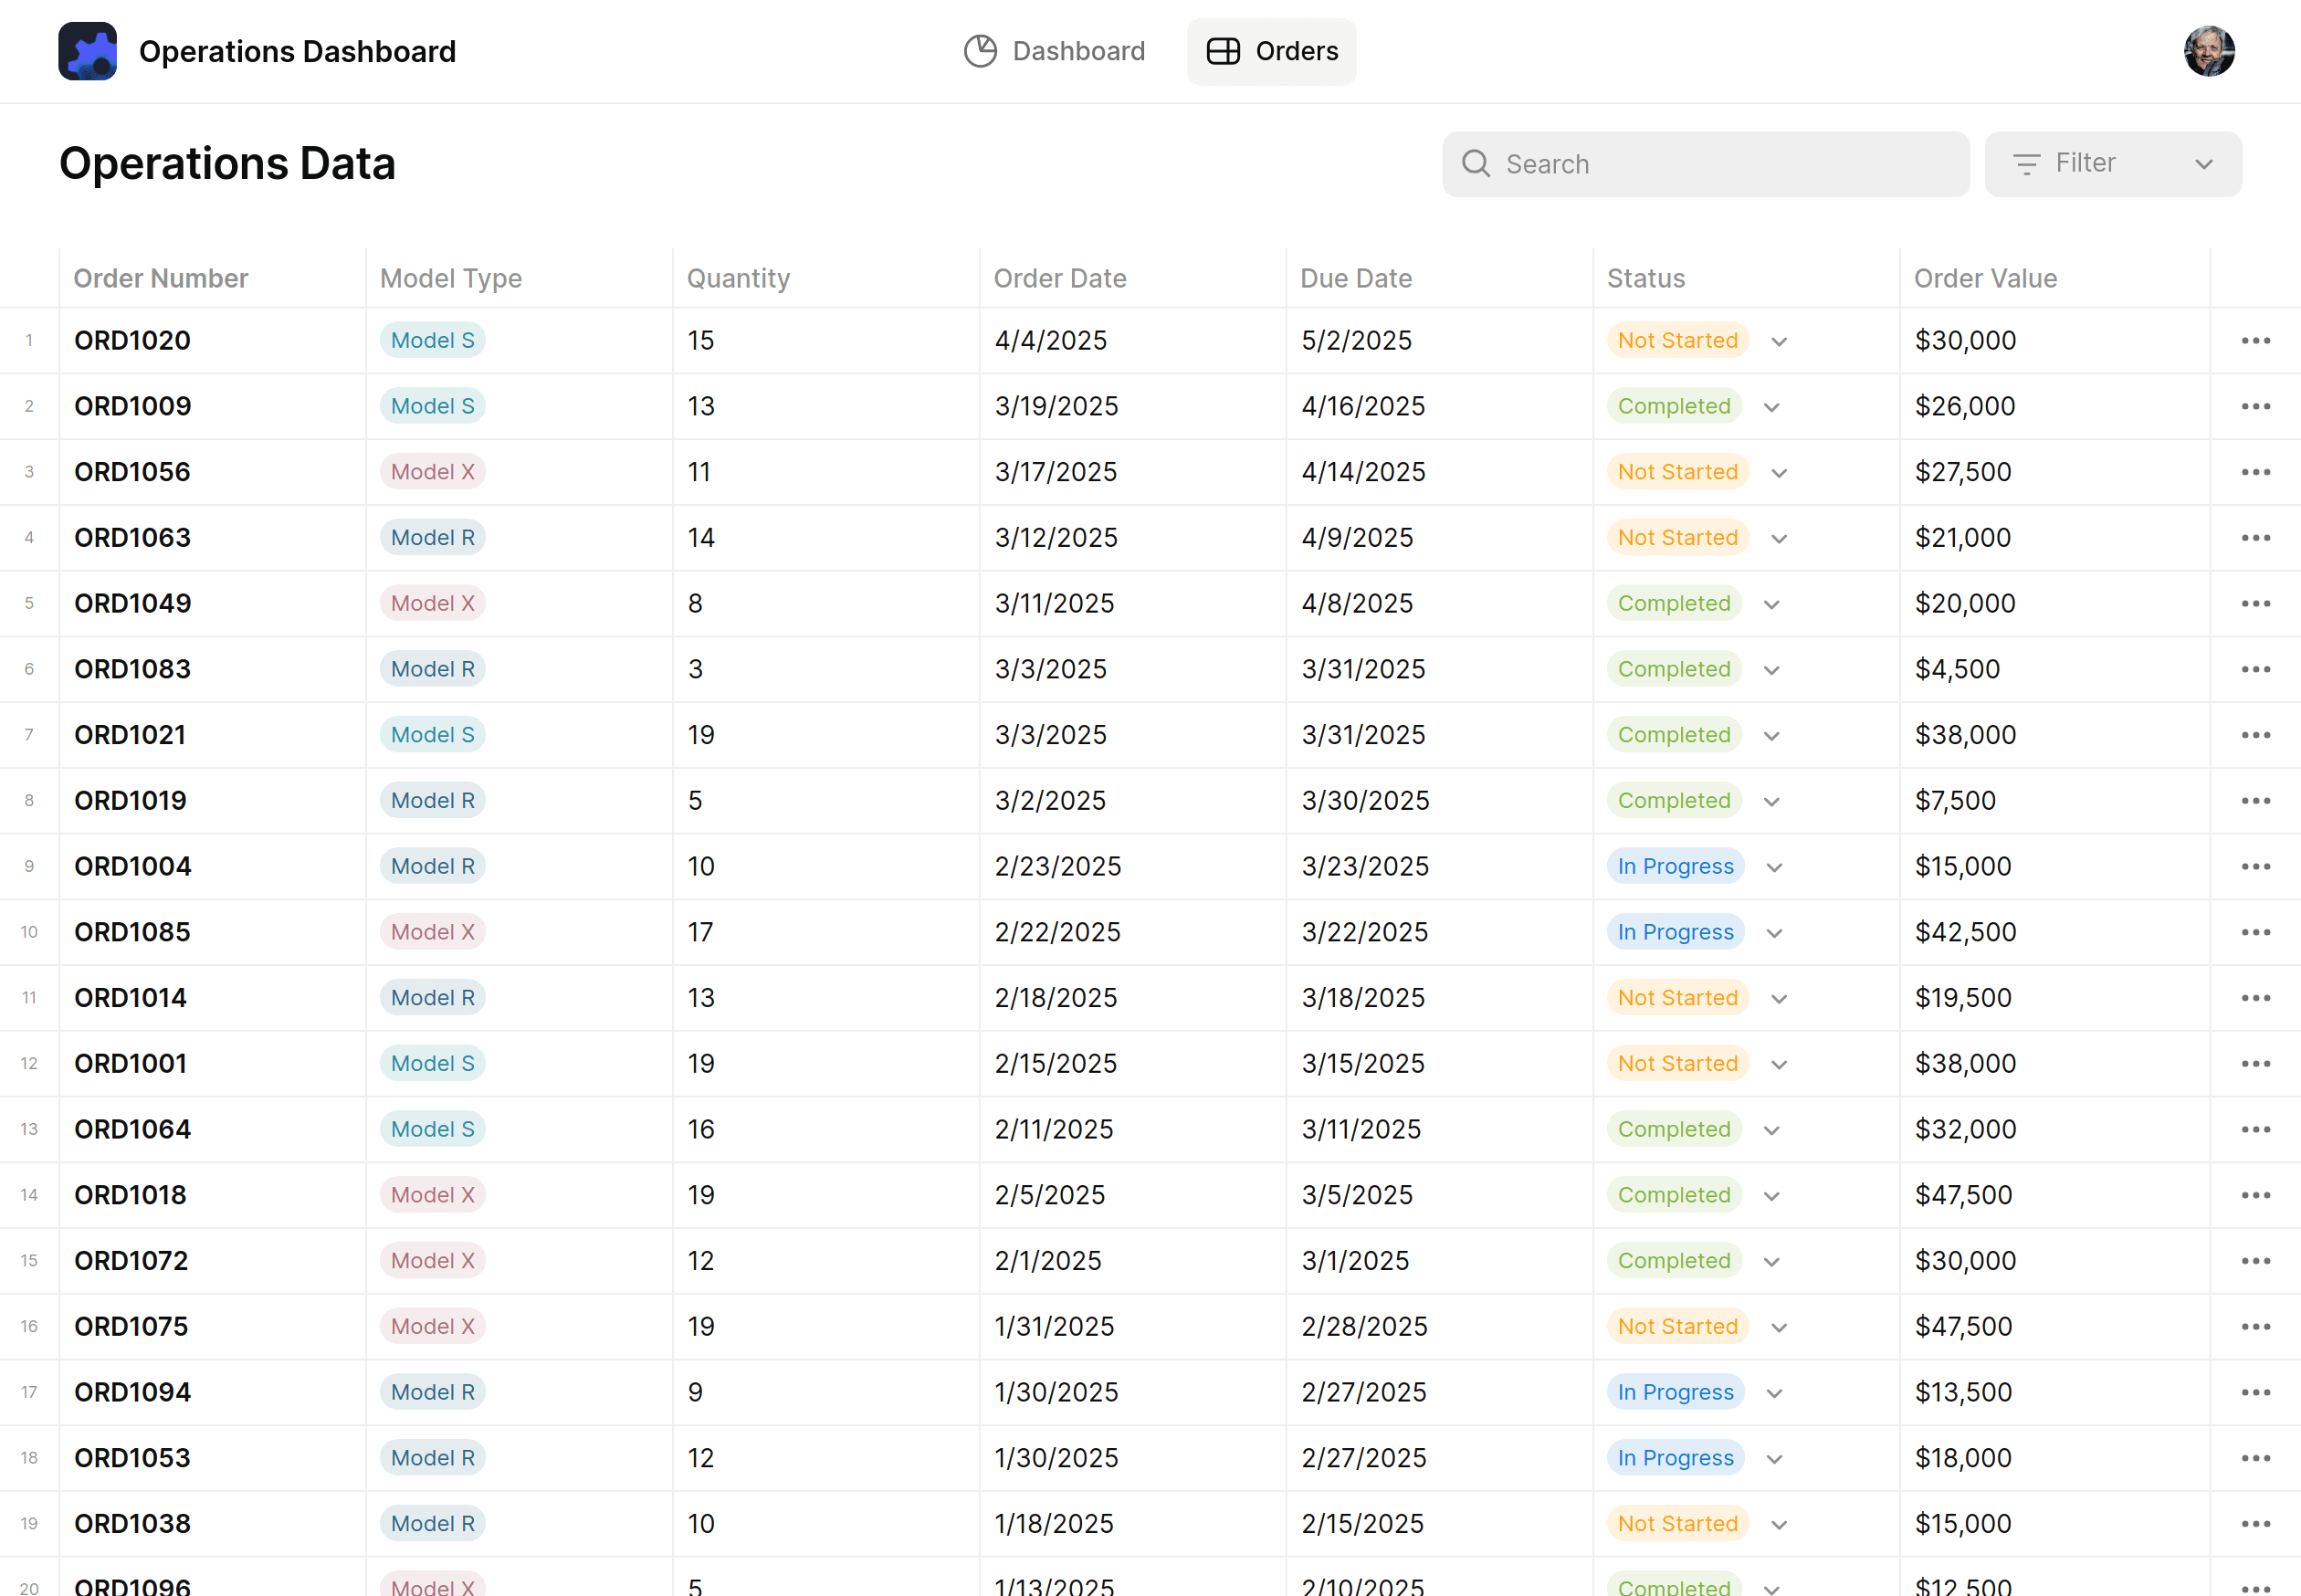Viewport: 2301px width, 1596px height.
Task: Toggle ORD1063 status to In Progress
Action: (x=1780, y=537)
